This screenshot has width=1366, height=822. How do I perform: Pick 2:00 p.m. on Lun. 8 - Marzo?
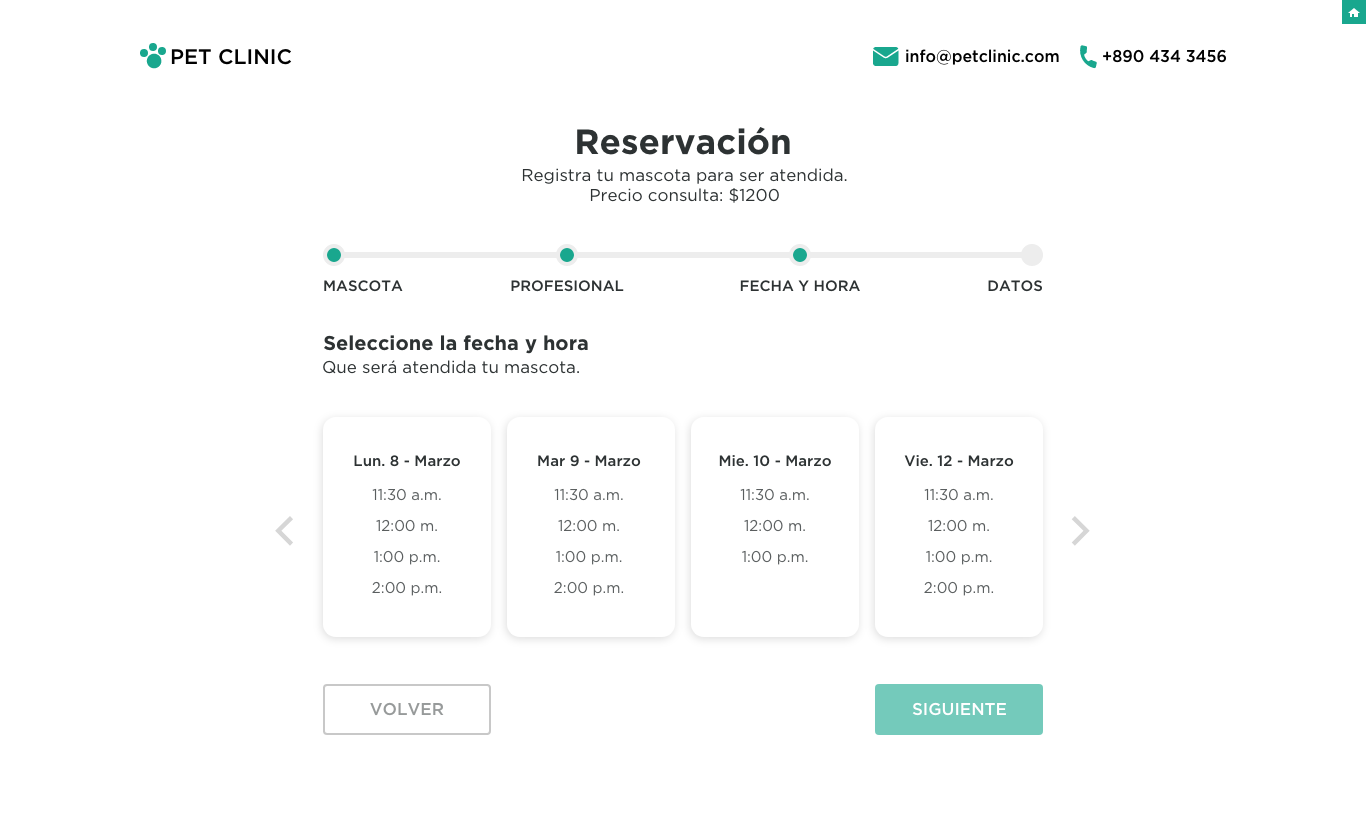[x=407, y=588]
